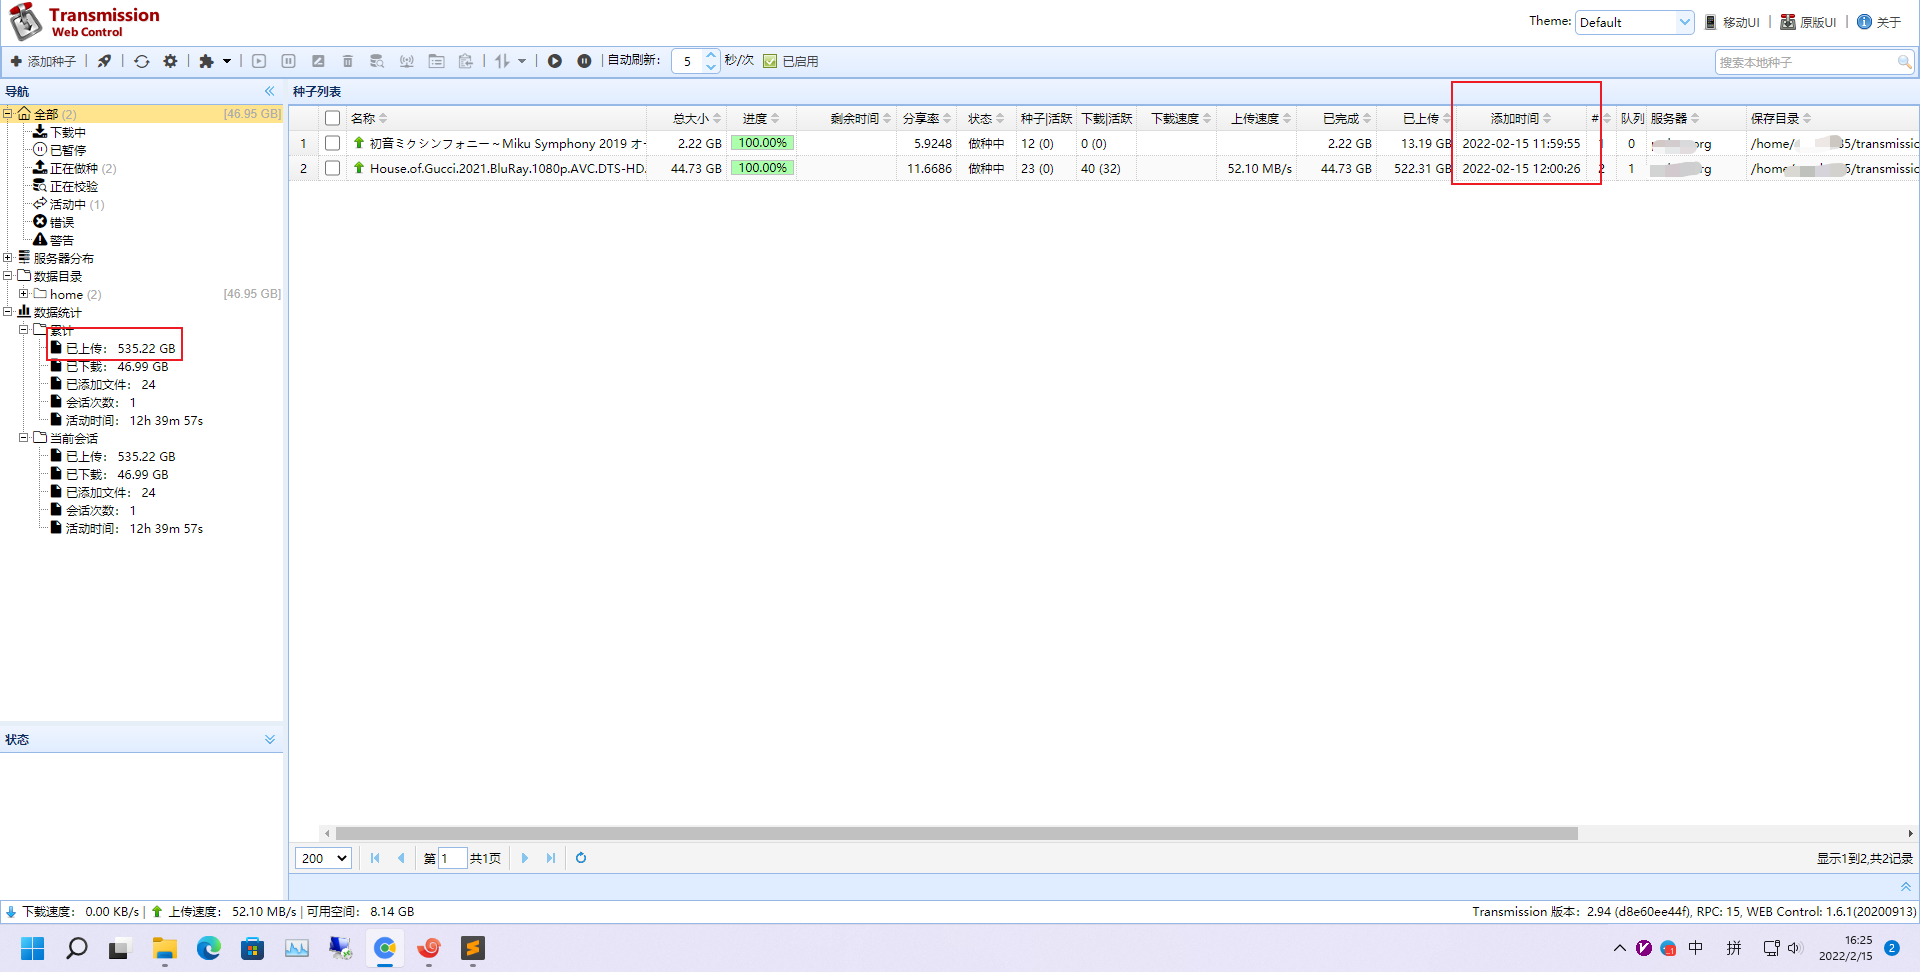Click pagination refresh icon
Viewport: 1920px width, 972px height.
point(581,858)
